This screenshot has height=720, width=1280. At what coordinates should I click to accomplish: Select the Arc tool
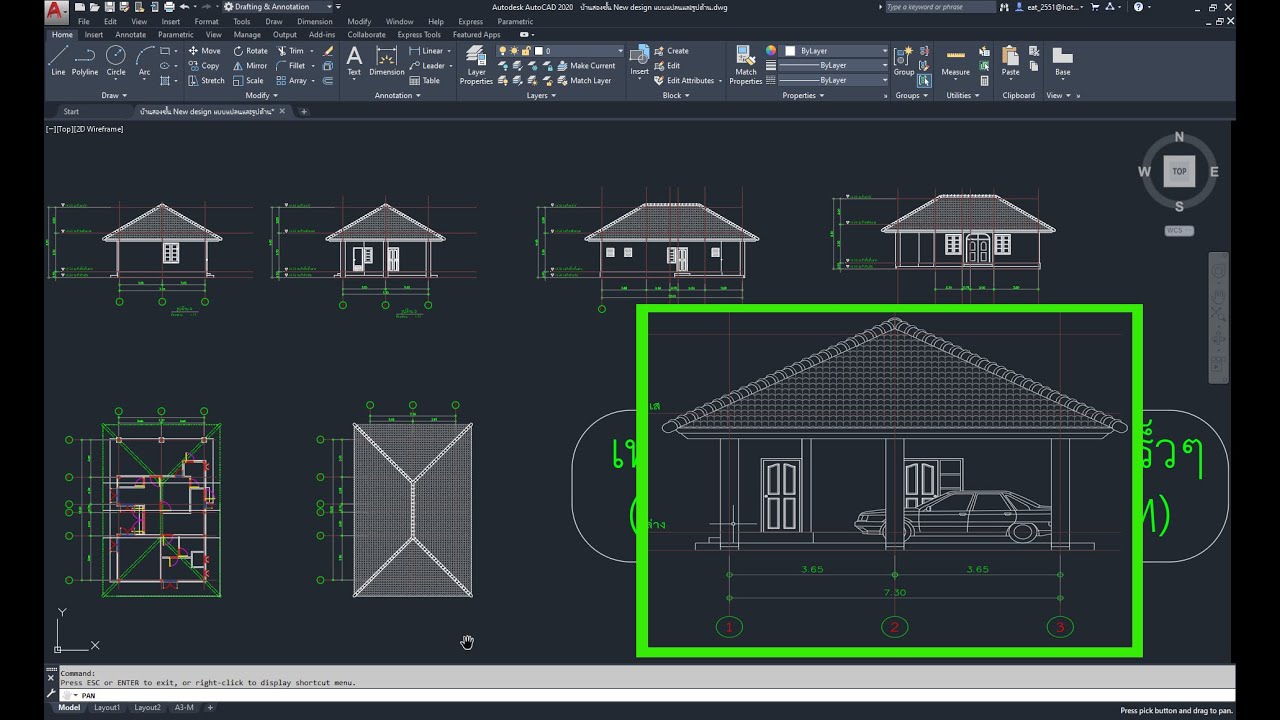pos(144,61)
